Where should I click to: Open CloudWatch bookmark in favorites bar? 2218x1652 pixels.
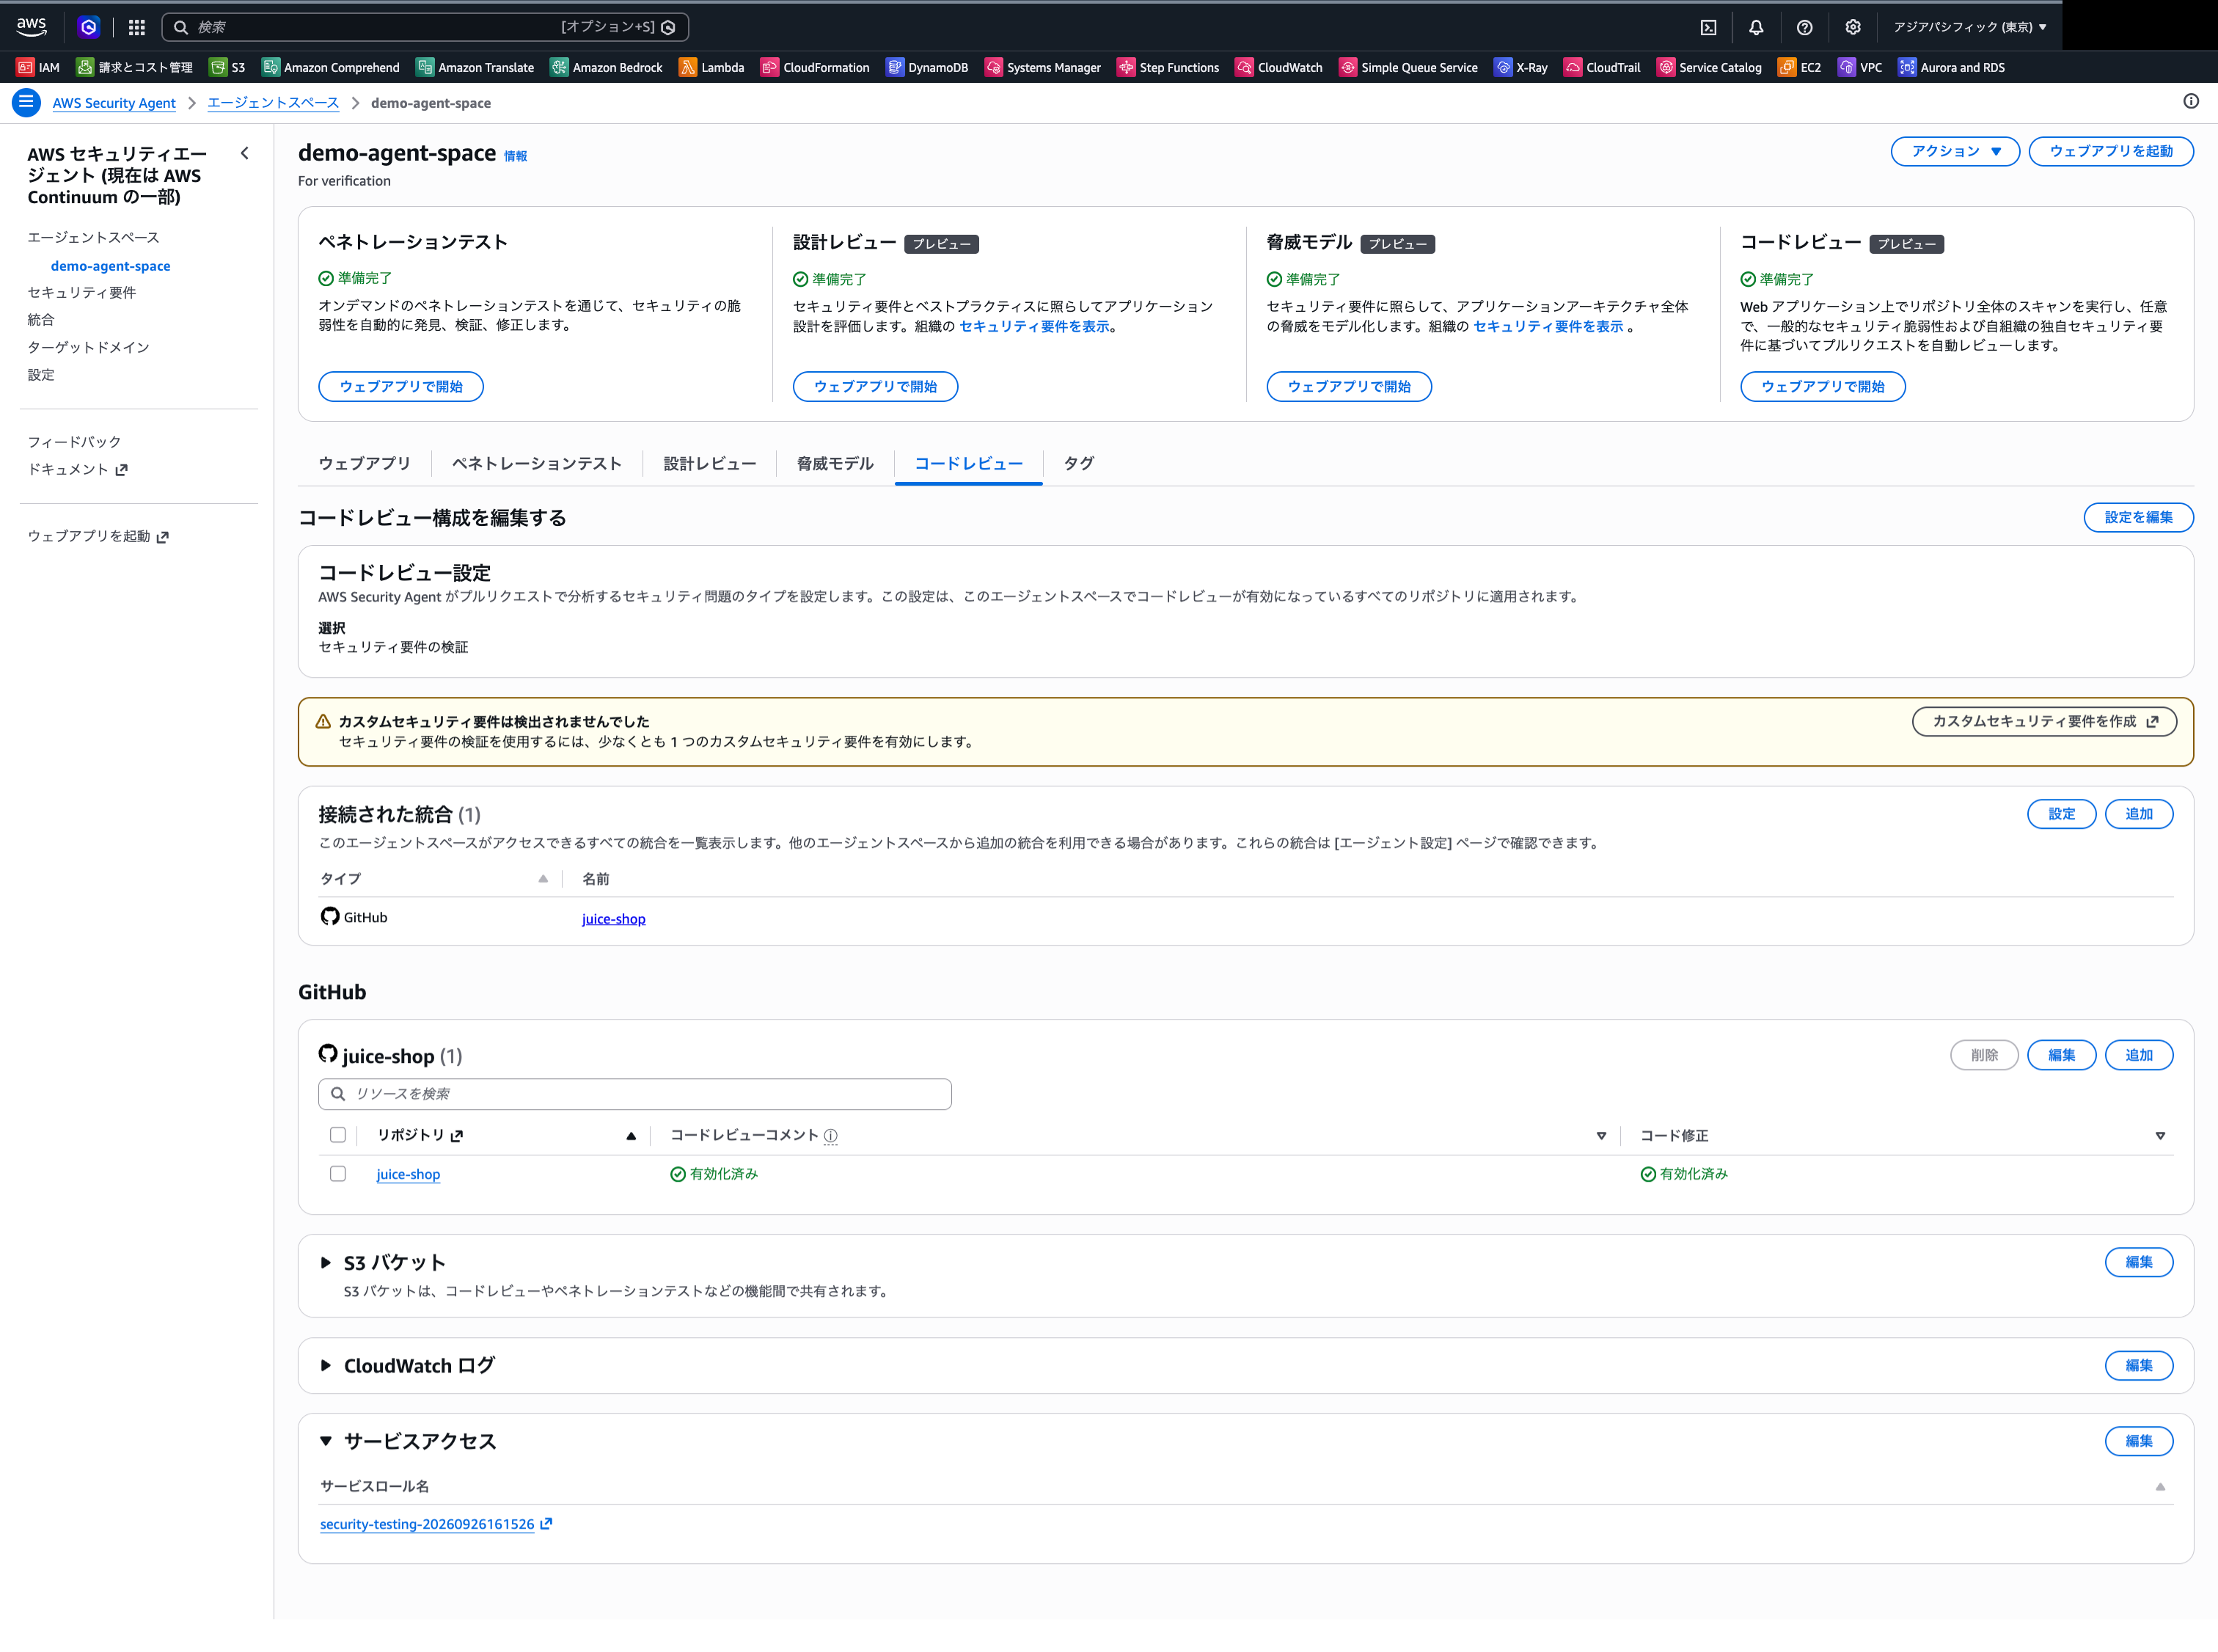click(x=1278, y=67)
